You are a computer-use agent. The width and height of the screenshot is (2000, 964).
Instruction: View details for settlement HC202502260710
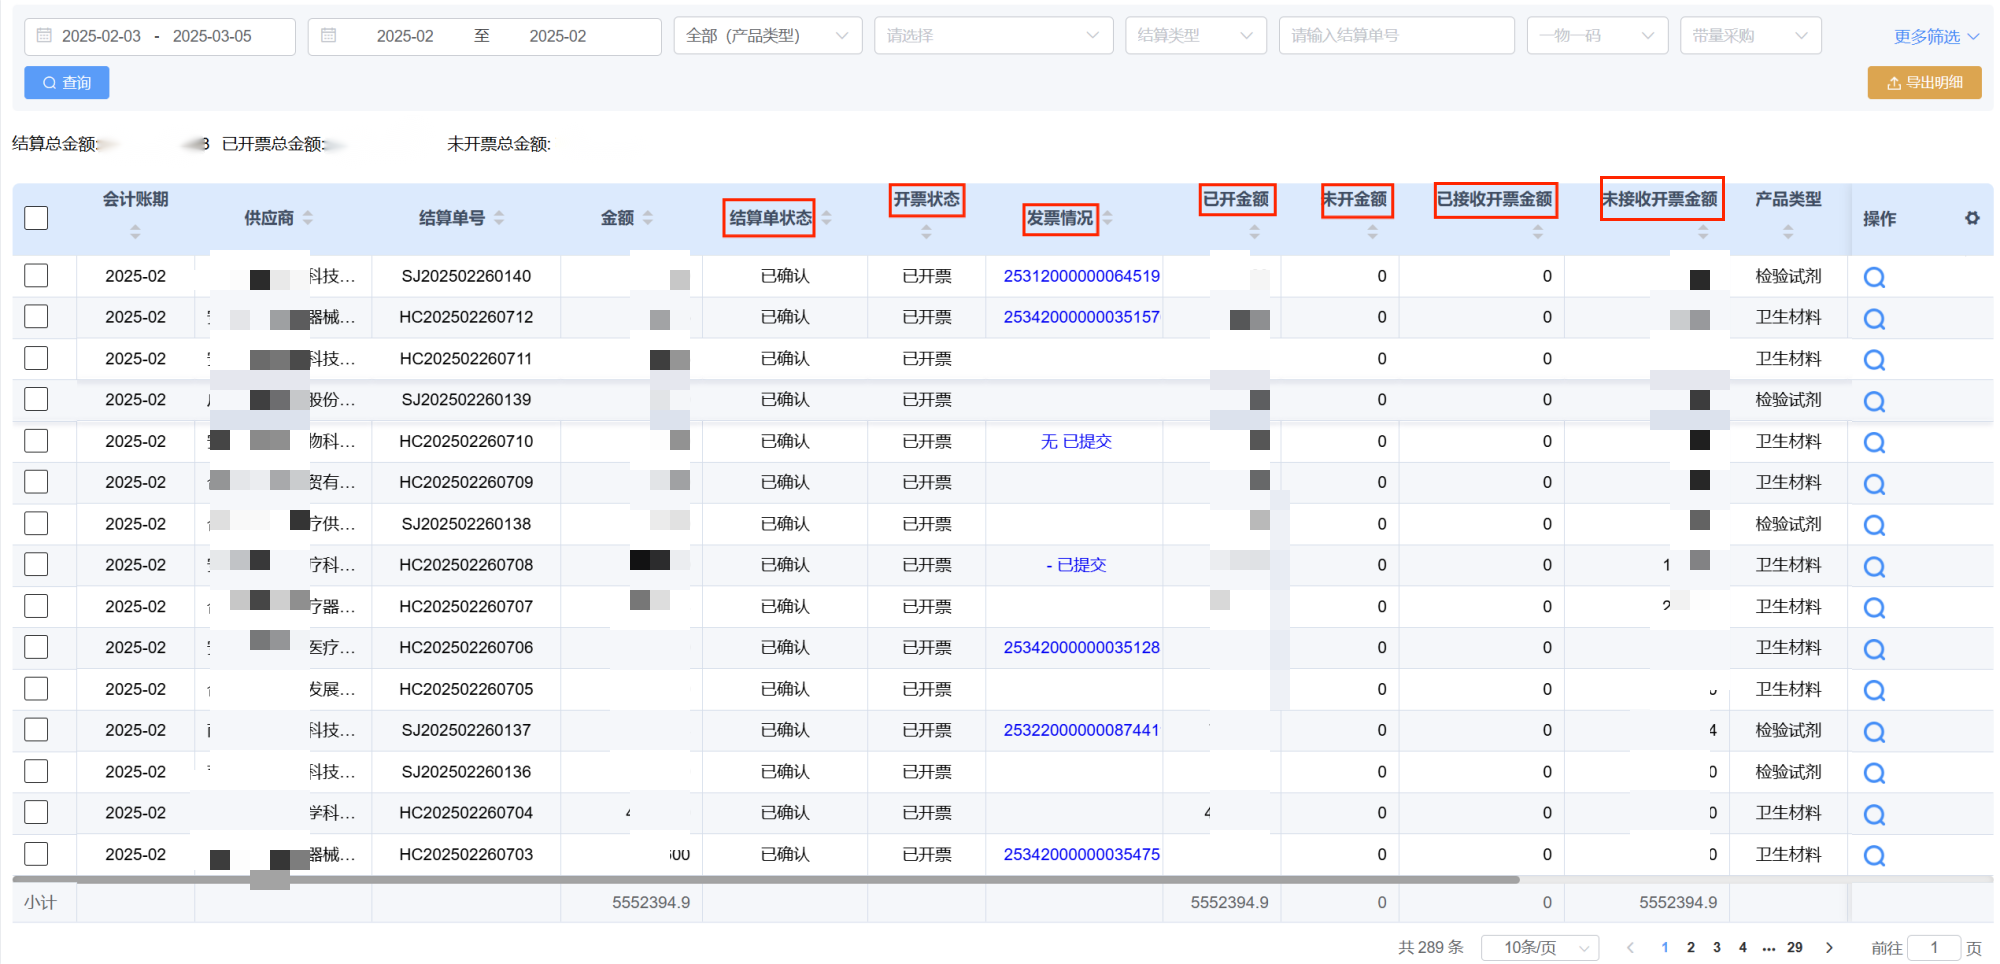point(1874,442)
